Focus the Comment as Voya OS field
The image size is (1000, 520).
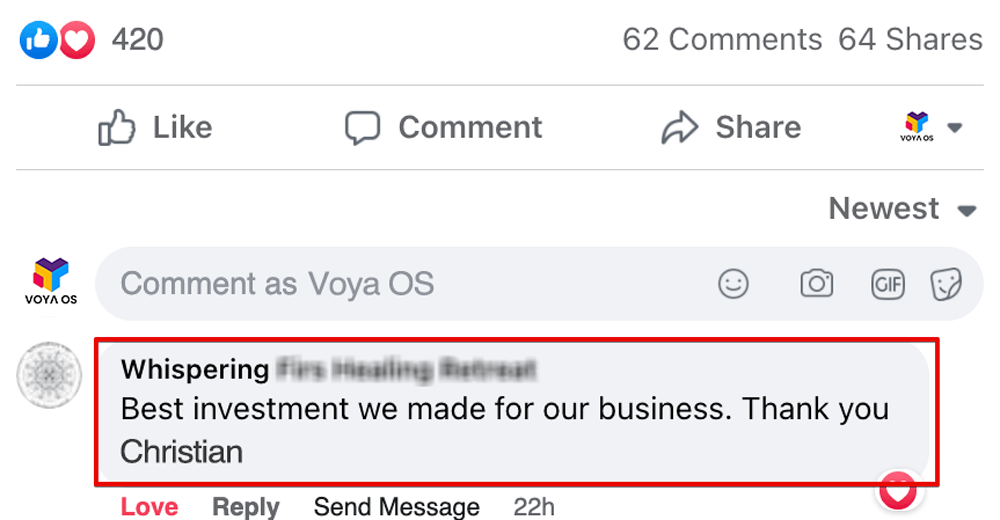pos(400,284)
